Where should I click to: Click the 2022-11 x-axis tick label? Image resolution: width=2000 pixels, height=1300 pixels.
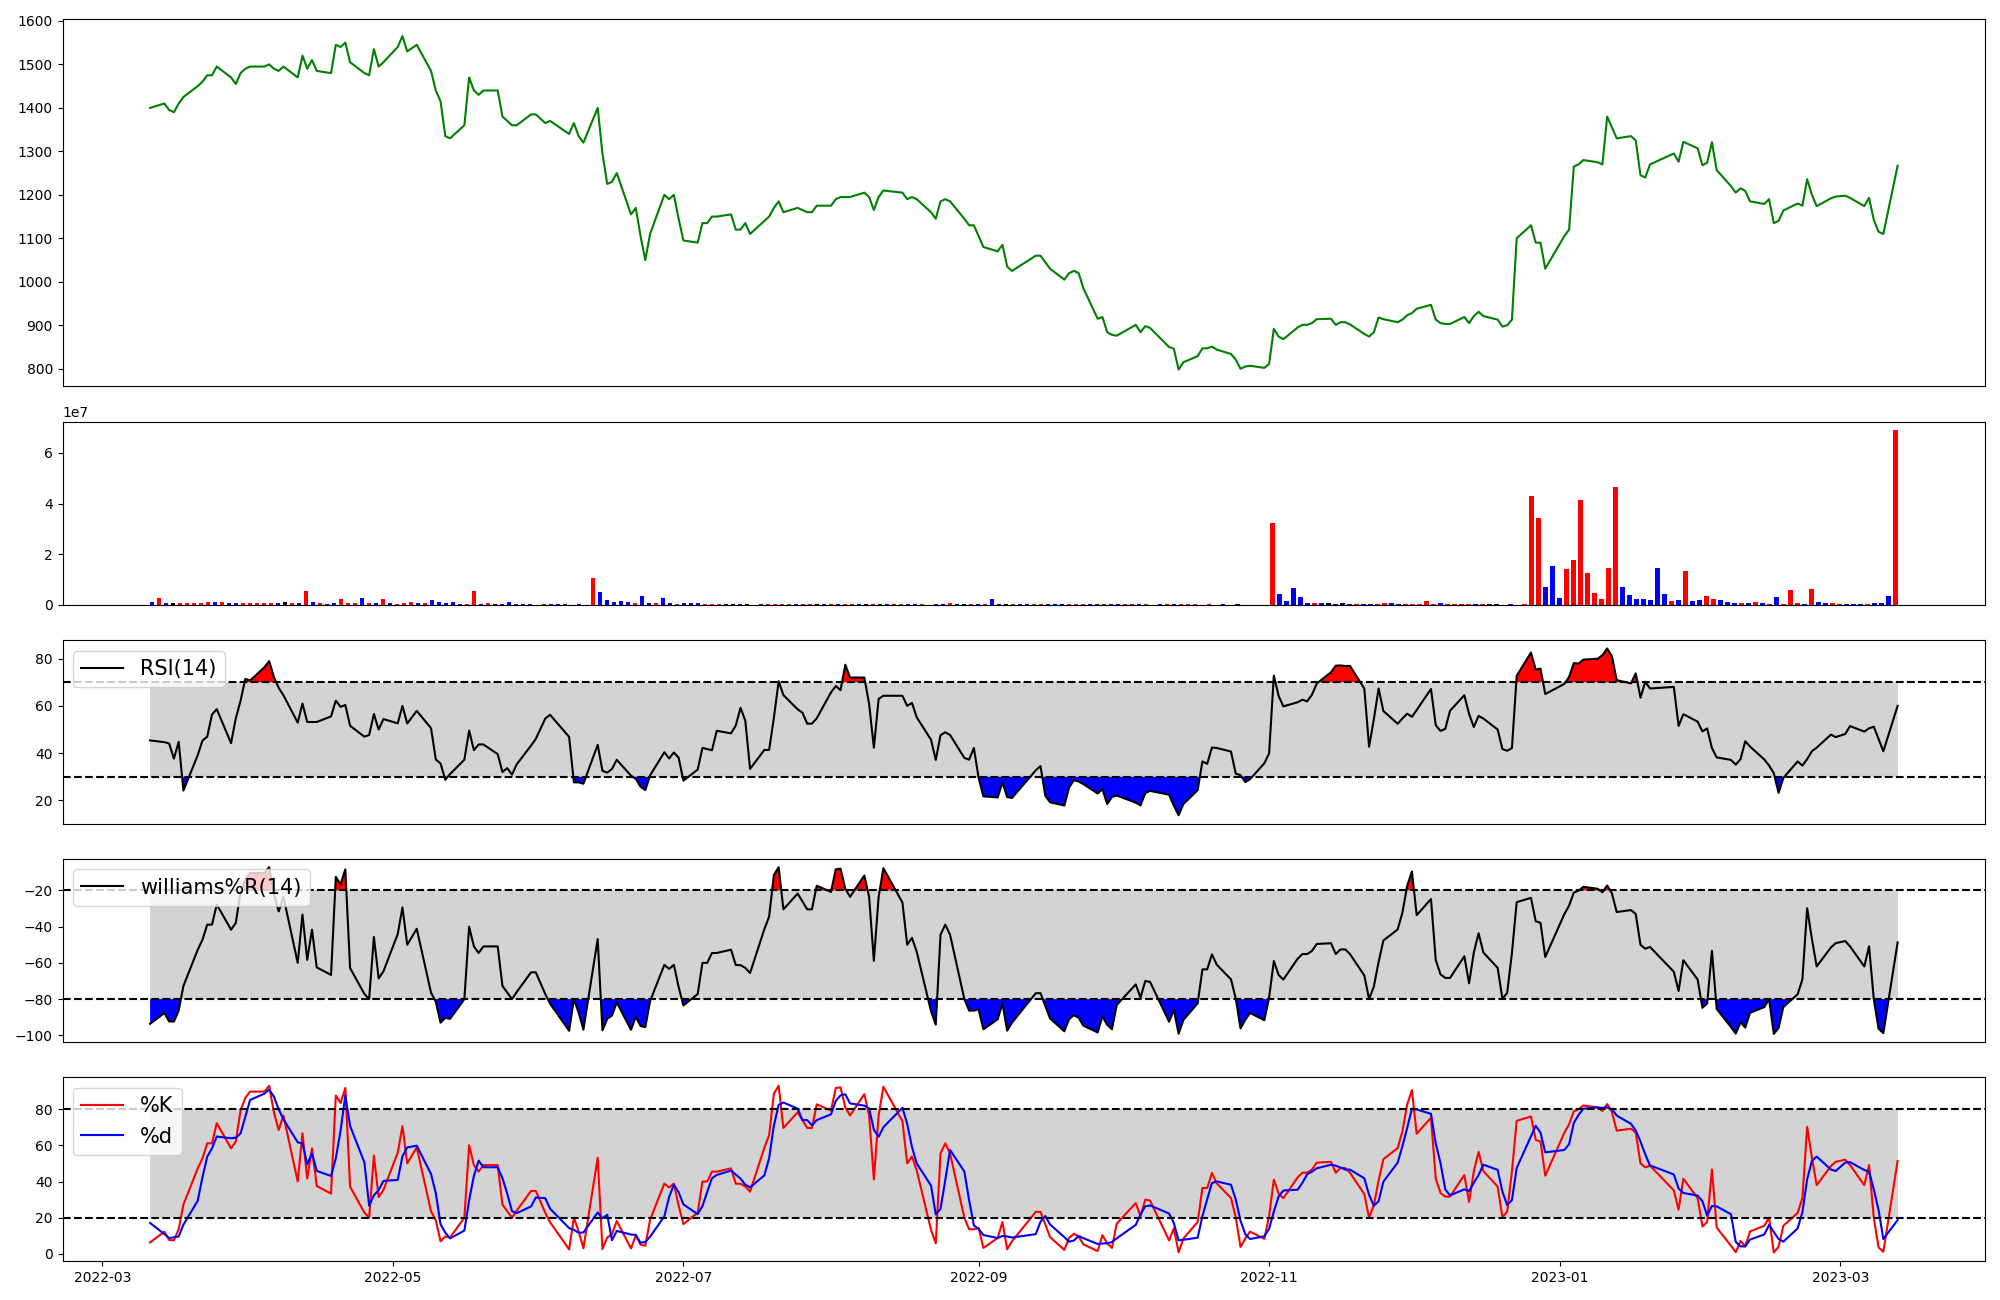click(1269, 1277)
